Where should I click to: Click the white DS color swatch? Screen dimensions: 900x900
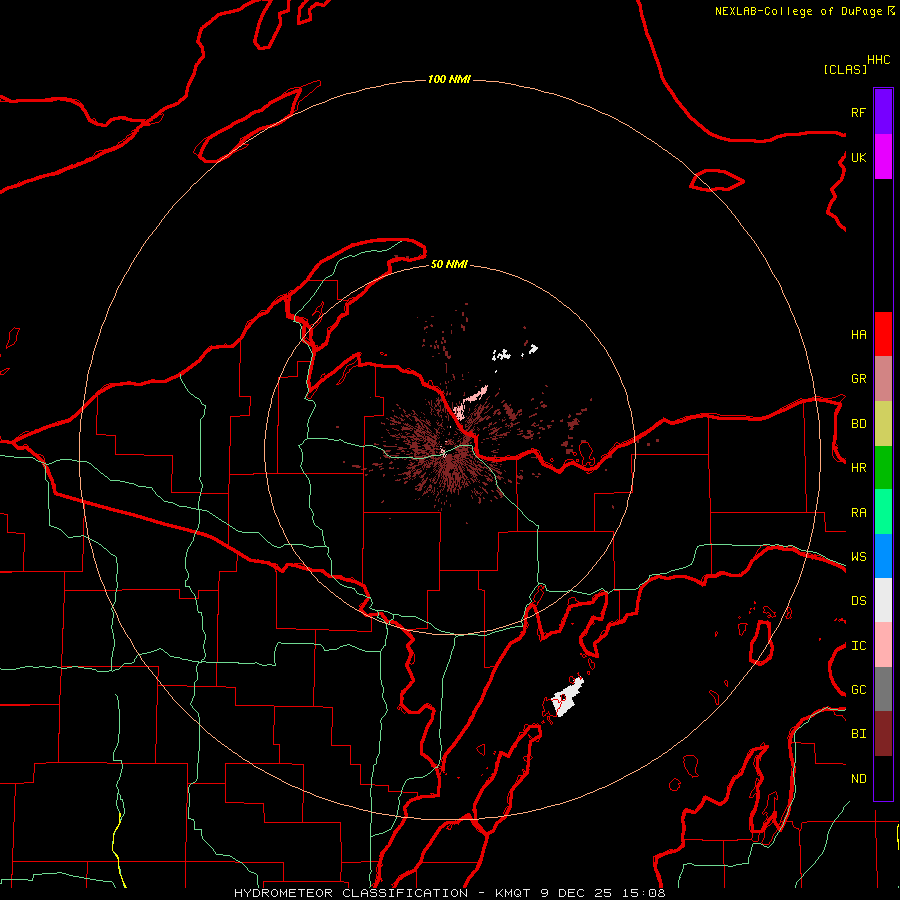tap(883, 600)
